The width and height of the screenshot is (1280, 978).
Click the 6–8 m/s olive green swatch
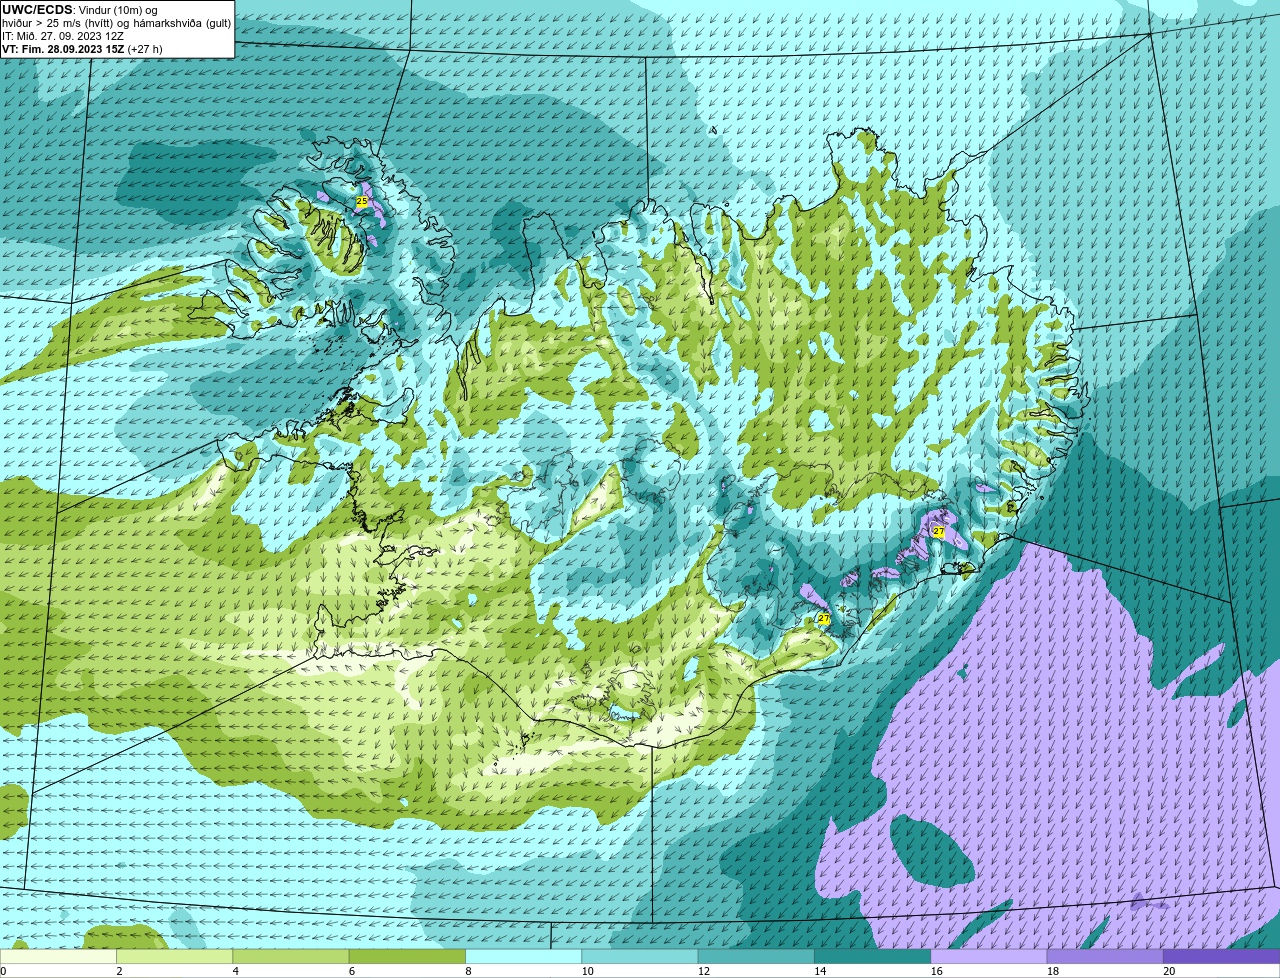[x=408, y=957]
